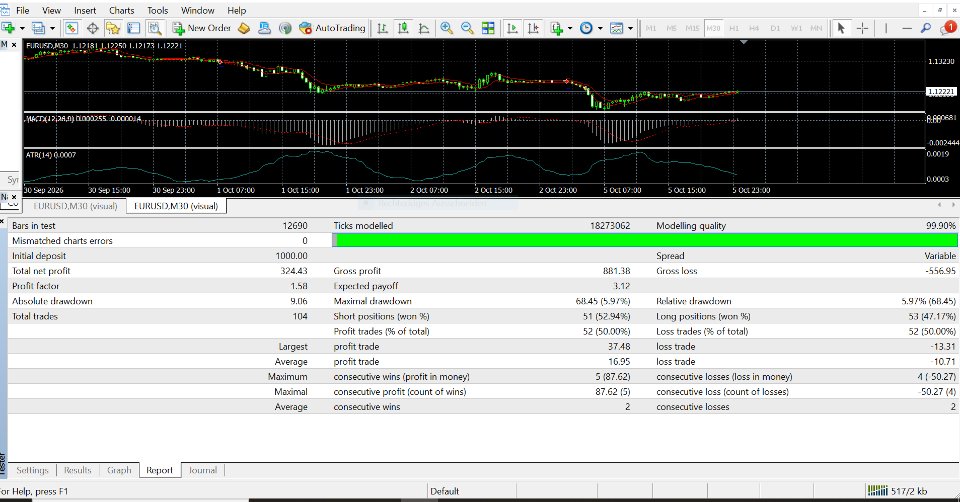Open the tester Settings tab
960x502 pixels.
click(x=32, y=470)
